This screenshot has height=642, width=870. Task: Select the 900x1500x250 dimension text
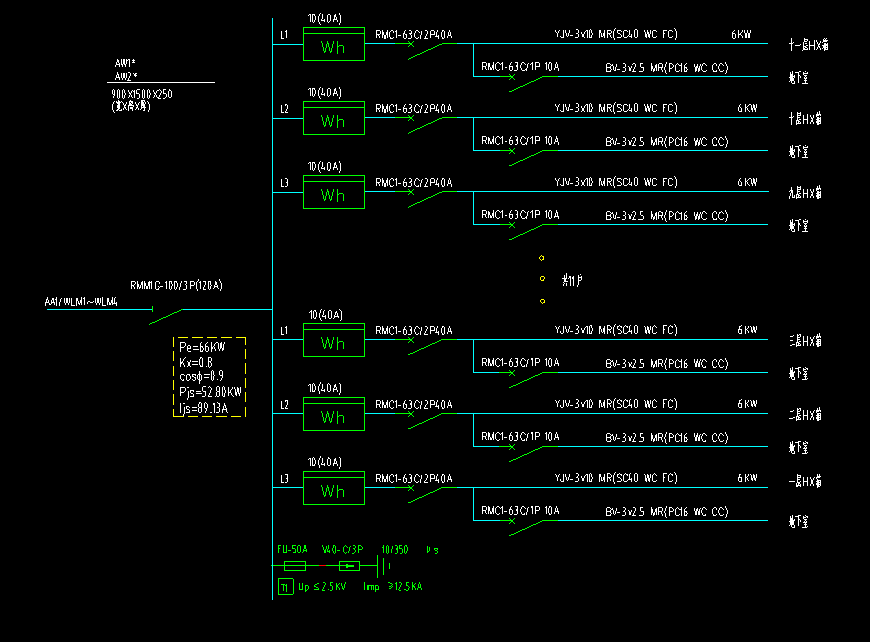142,94
